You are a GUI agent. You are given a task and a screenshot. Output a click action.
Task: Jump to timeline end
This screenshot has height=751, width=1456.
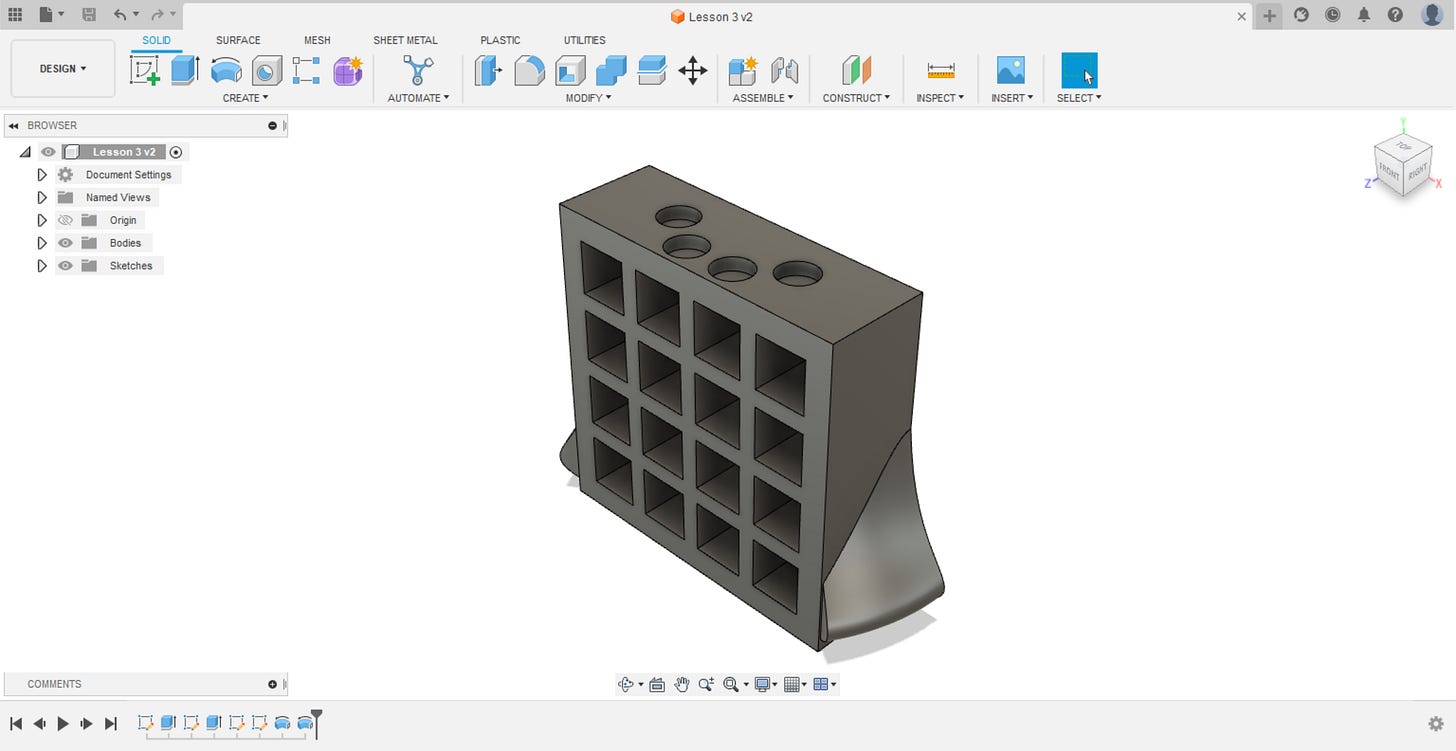coord(111,723)
